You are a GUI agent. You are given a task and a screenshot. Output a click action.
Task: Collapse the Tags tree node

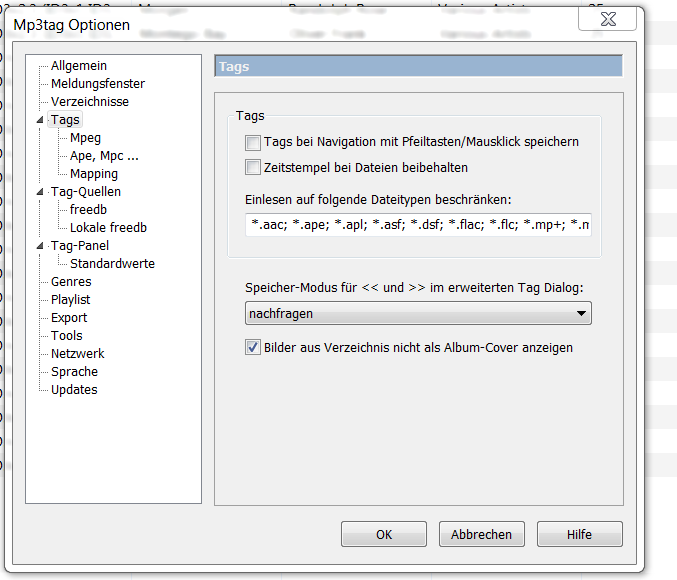coord(40,120)
